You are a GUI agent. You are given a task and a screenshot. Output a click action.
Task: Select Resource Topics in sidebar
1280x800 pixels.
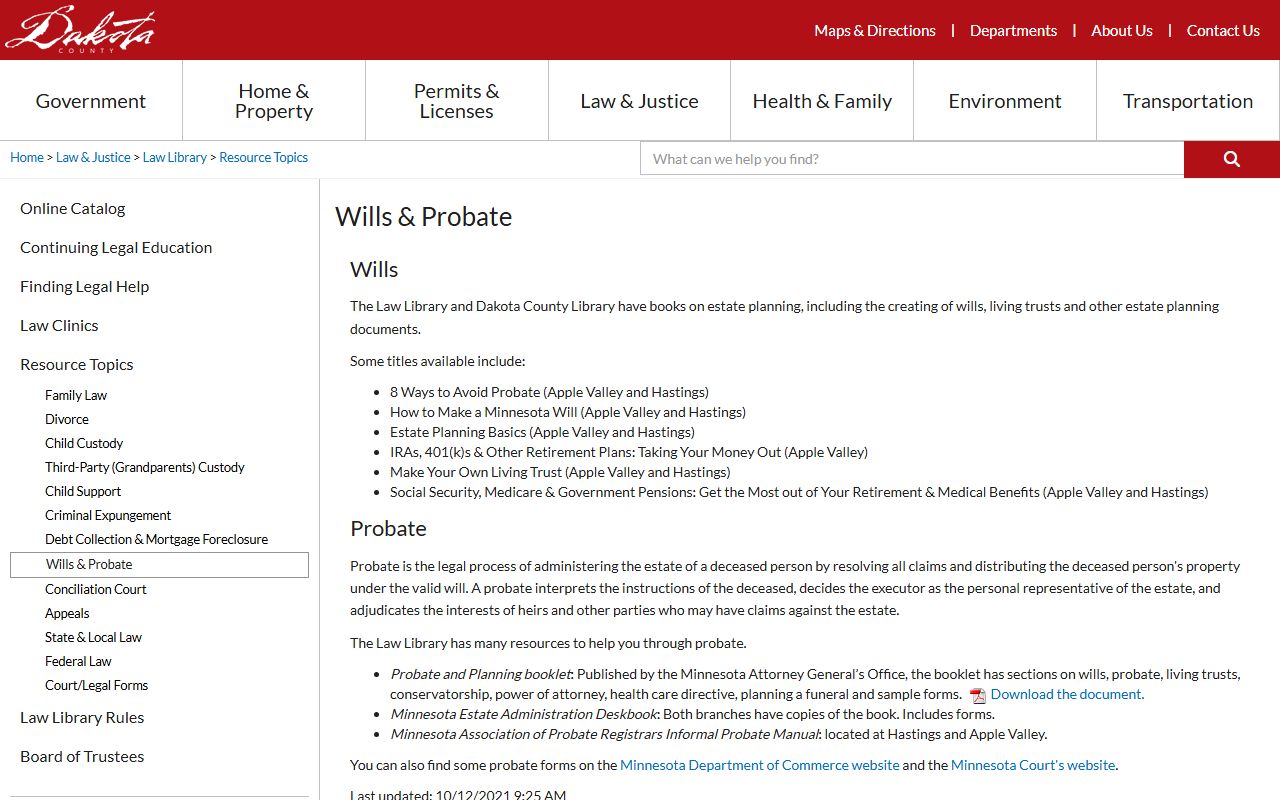coord(77,364)
